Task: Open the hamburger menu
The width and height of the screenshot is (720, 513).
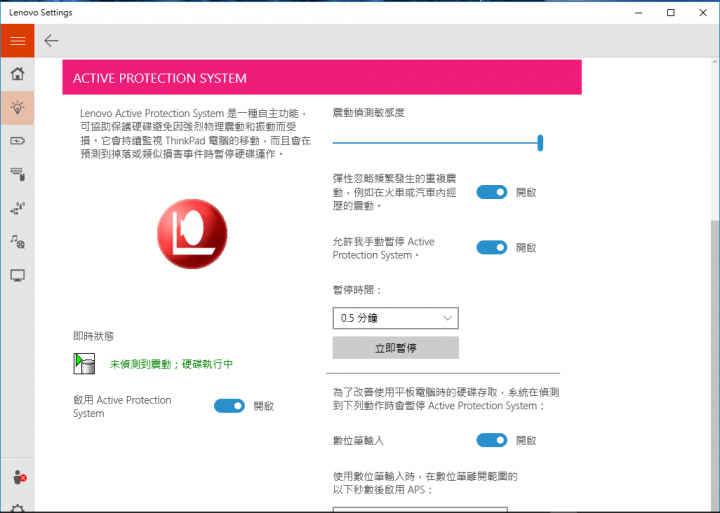Action: 17,41
